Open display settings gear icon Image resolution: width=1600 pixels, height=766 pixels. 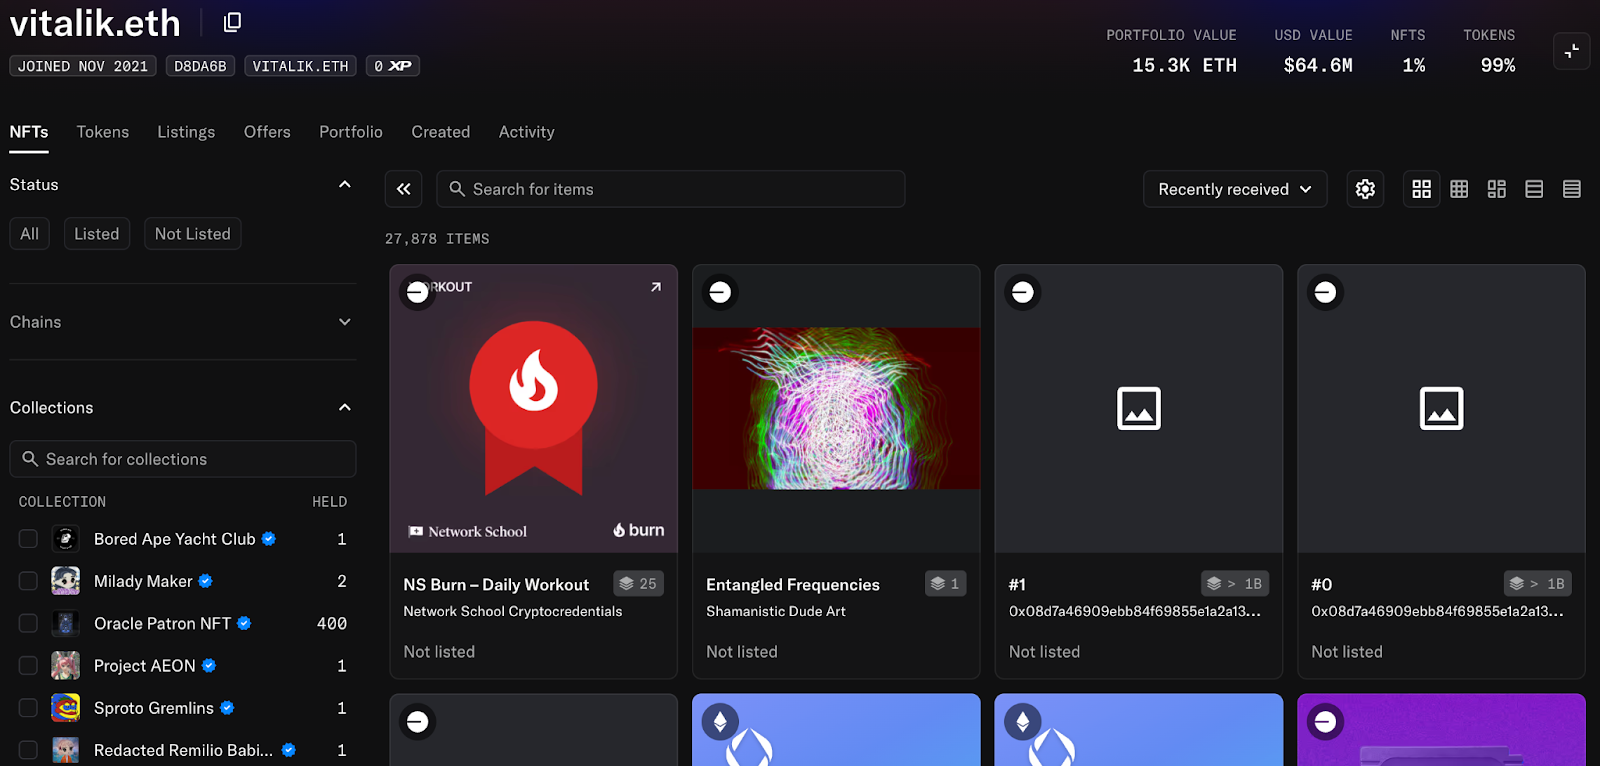1365,189
